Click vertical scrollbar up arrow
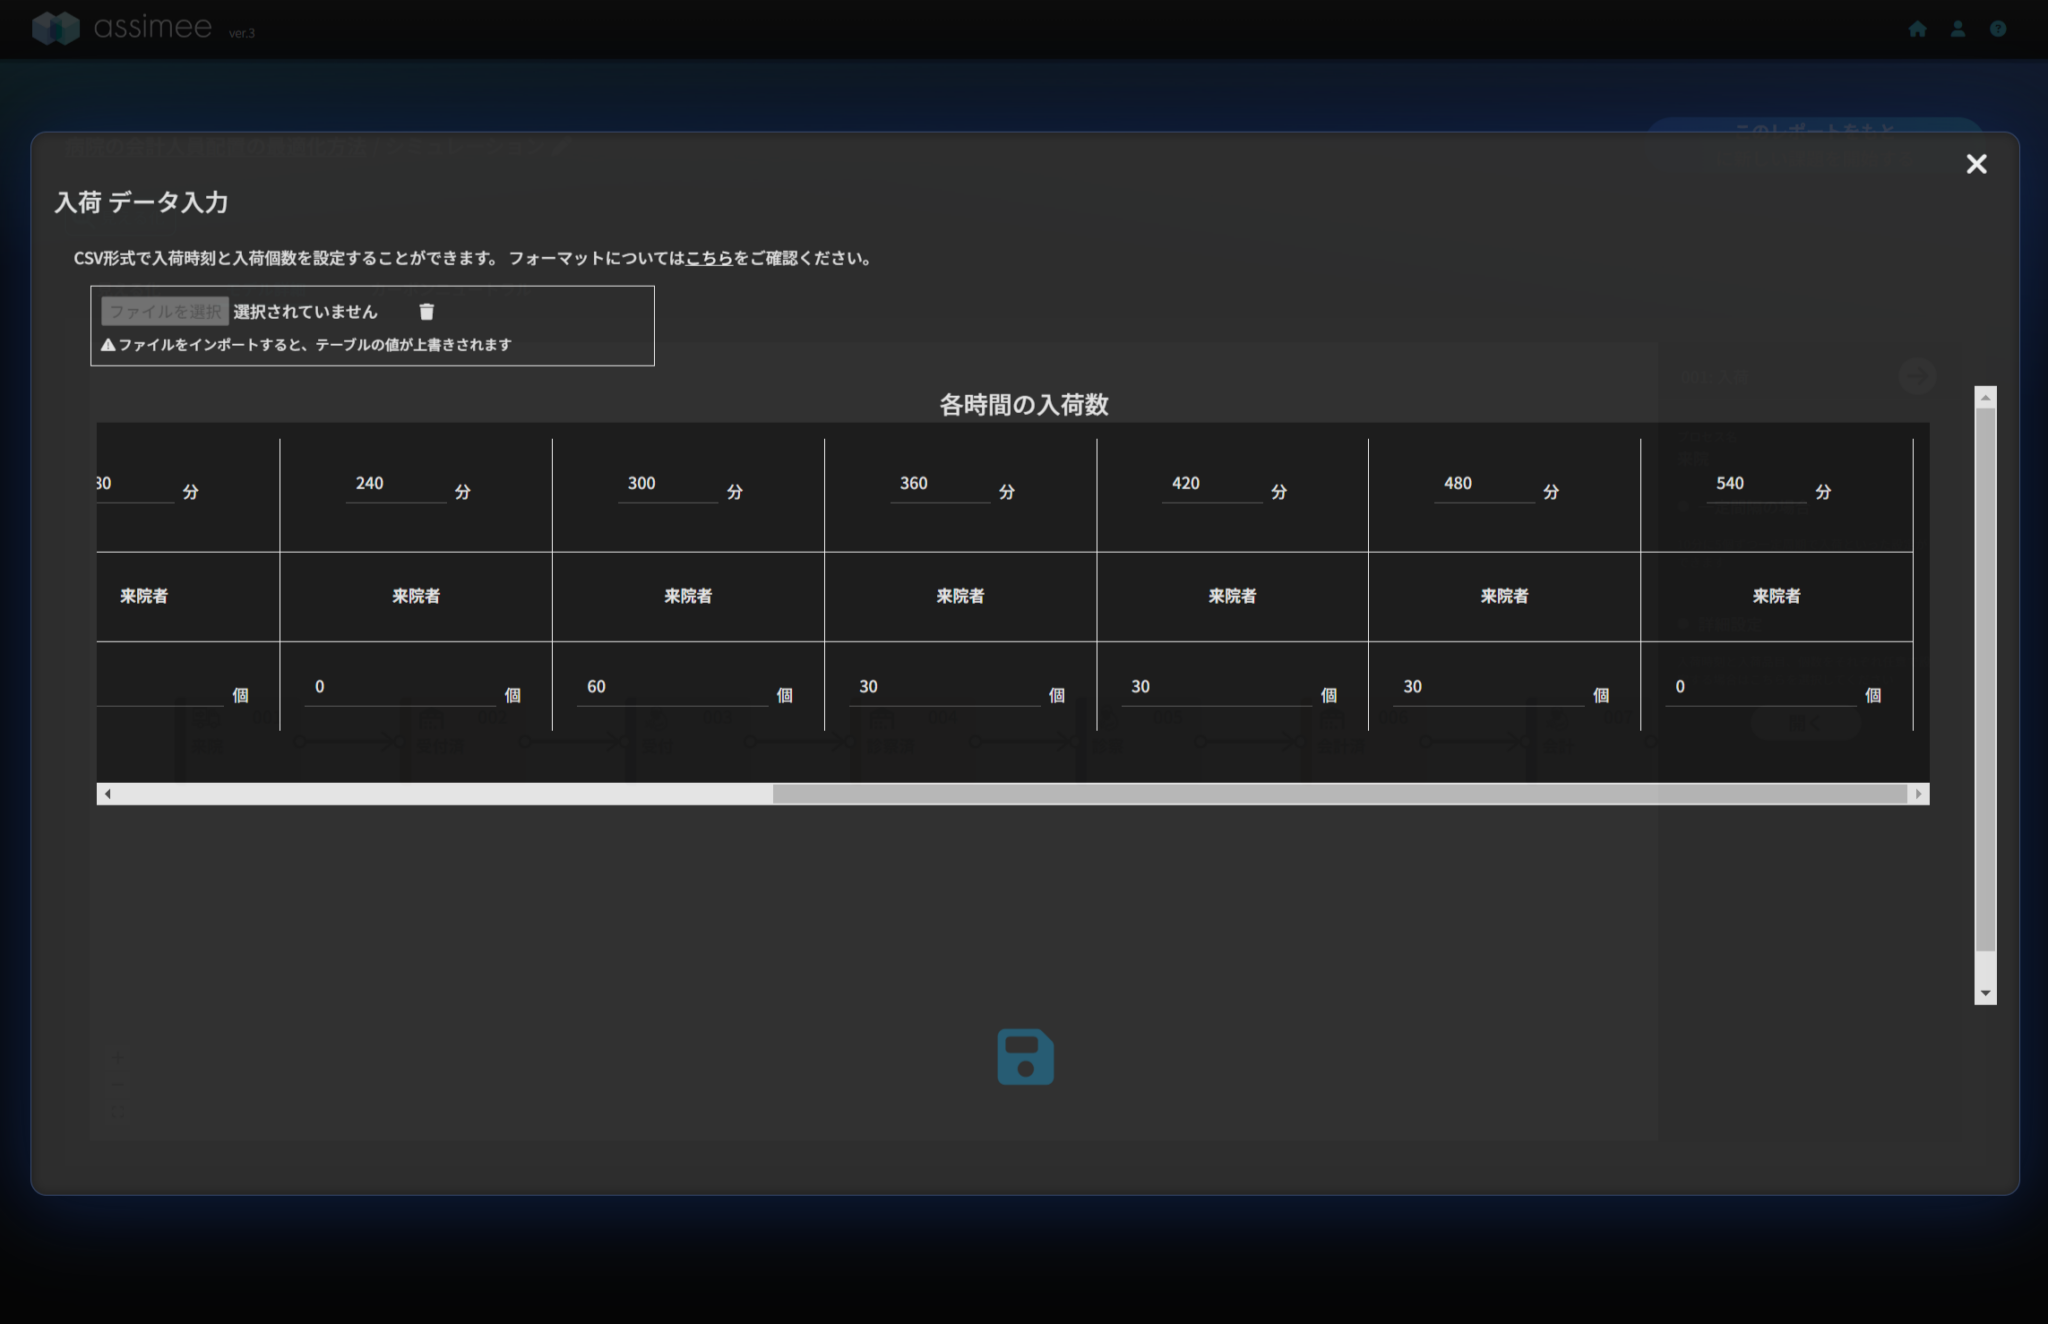The height and width of the screenshot is (1324, 2048). [x=1985, y=398]
